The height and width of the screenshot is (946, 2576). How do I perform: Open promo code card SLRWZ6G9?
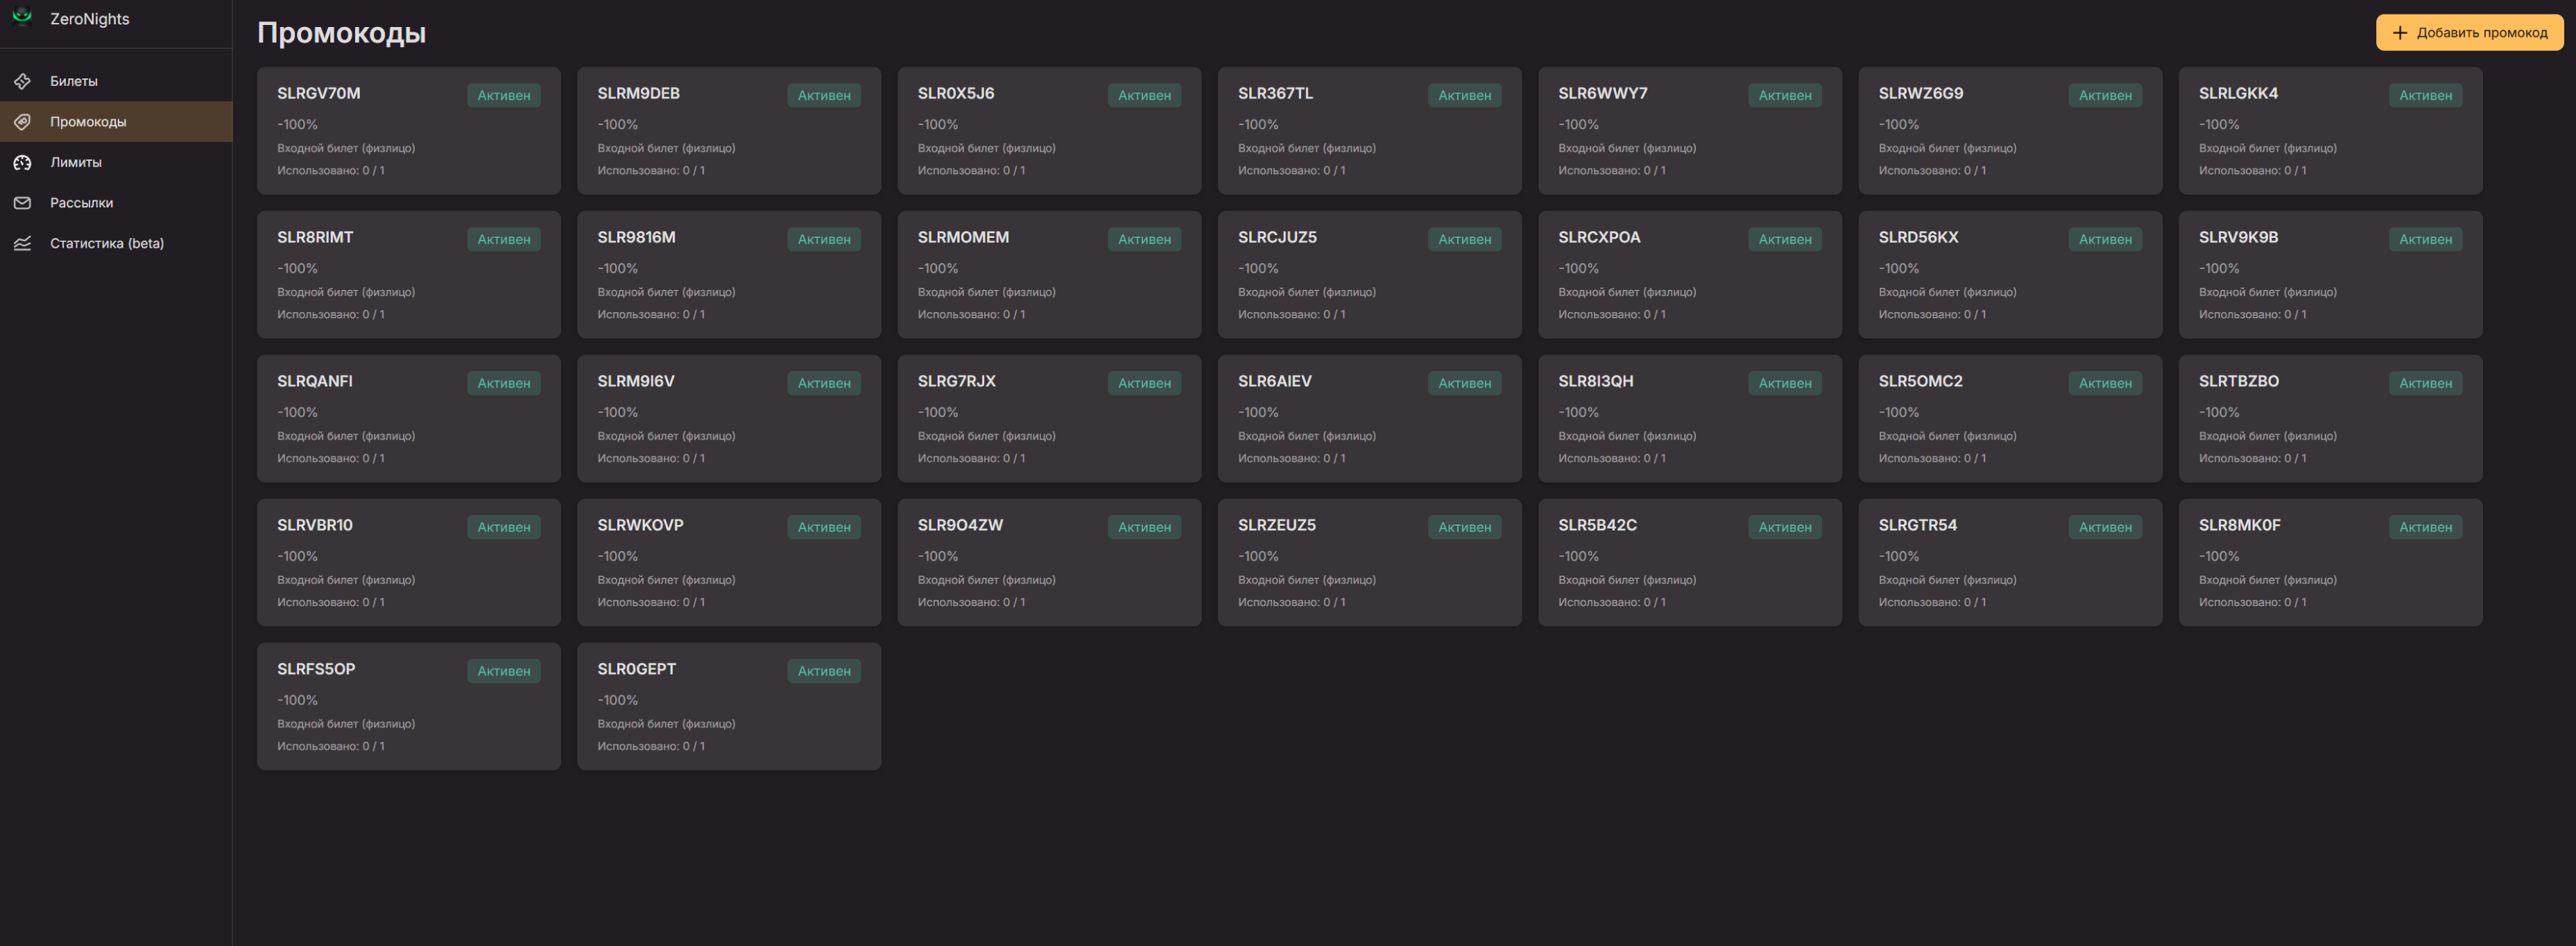click(x=2010, y=131)
